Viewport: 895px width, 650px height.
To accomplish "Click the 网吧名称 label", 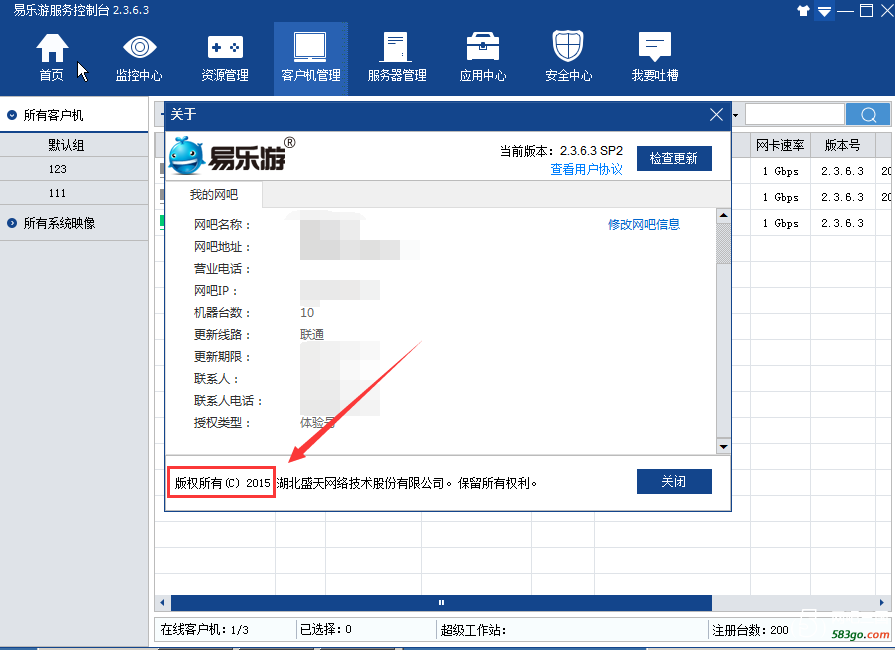I will point(222,225).
